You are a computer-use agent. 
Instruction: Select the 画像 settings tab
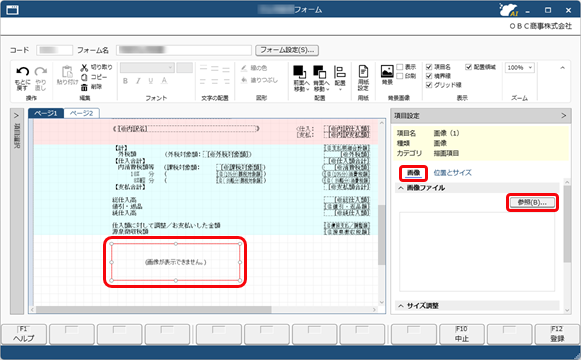(x=414, y=173)
